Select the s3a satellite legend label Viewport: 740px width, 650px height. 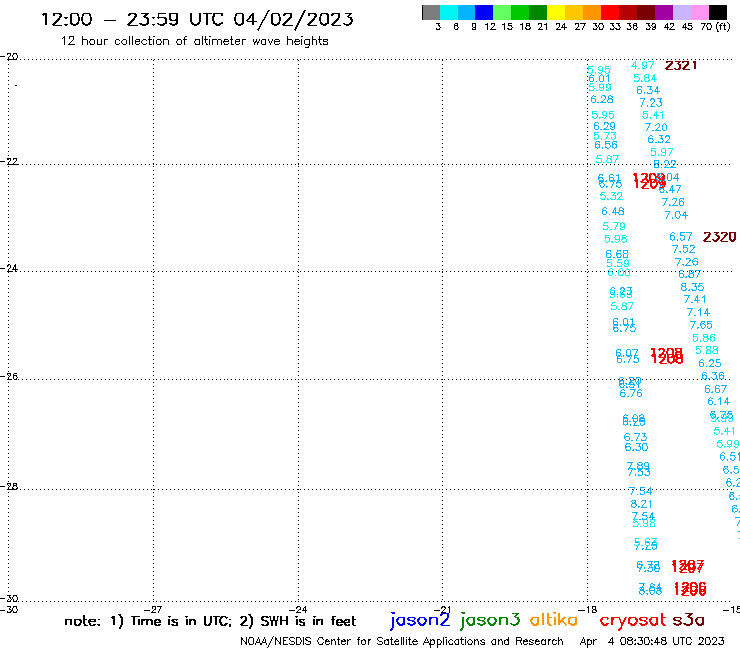(x=688, y=620)
